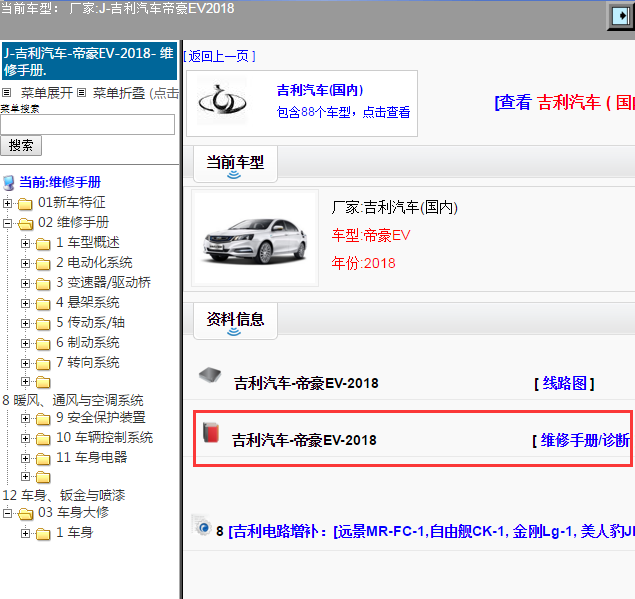Click the Emgrand EV car photo
This screenshot has width=635, height=599.
pos(255,239)
